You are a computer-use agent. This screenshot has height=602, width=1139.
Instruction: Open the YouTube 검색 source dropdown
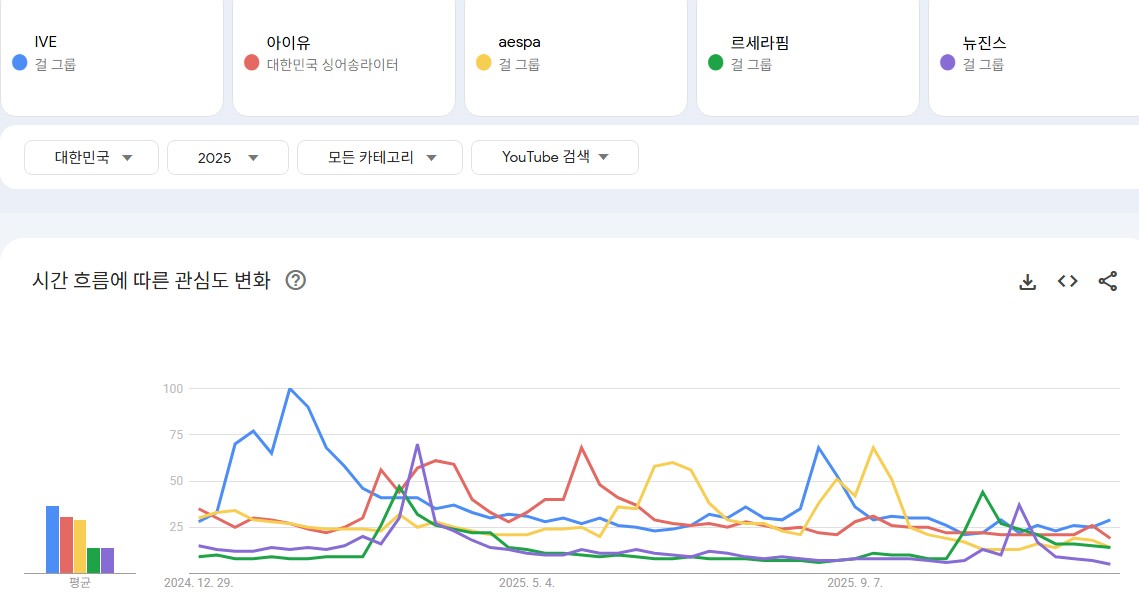[555, 157]
